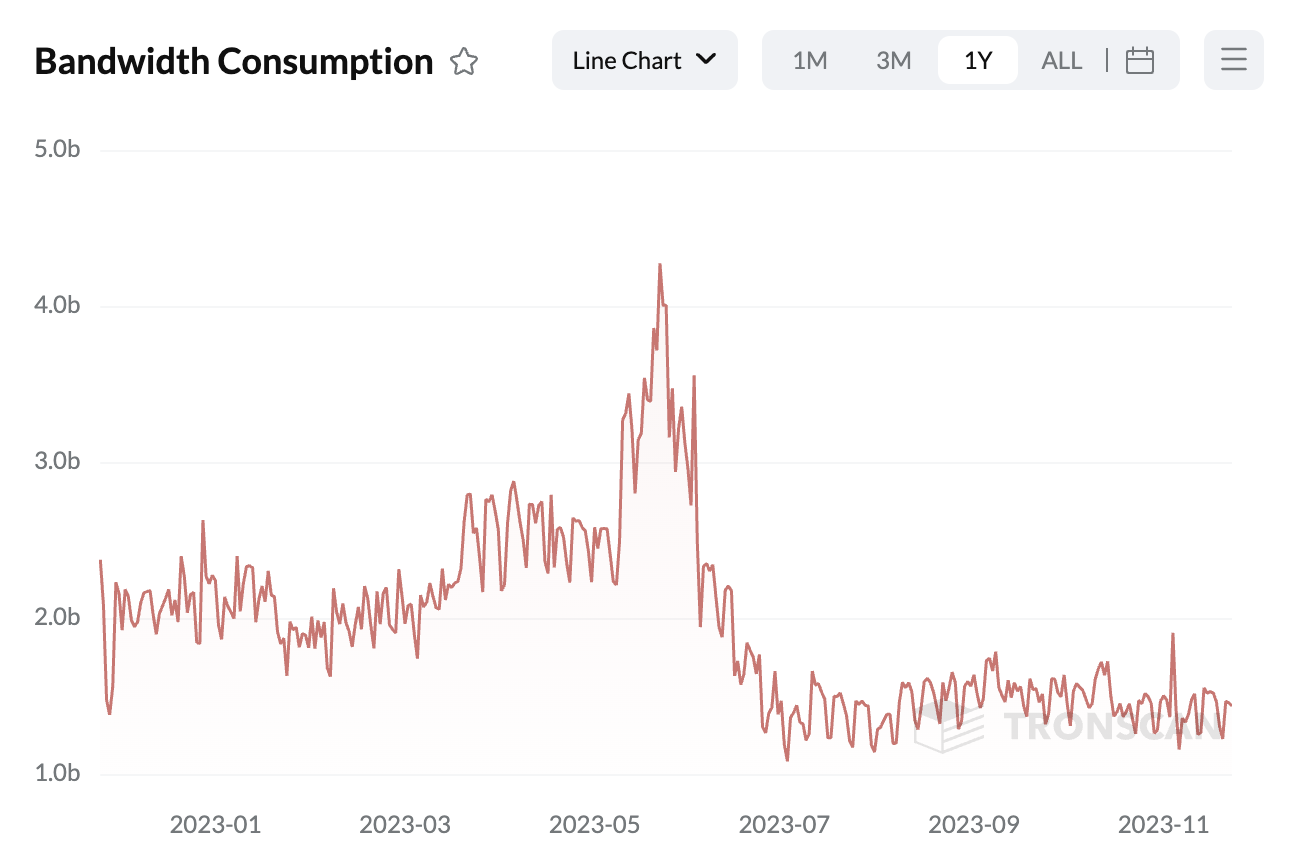Click the 2023-11 x-axis label
The height and width of the screenshot is (860, 1292).
[1163, 825]
